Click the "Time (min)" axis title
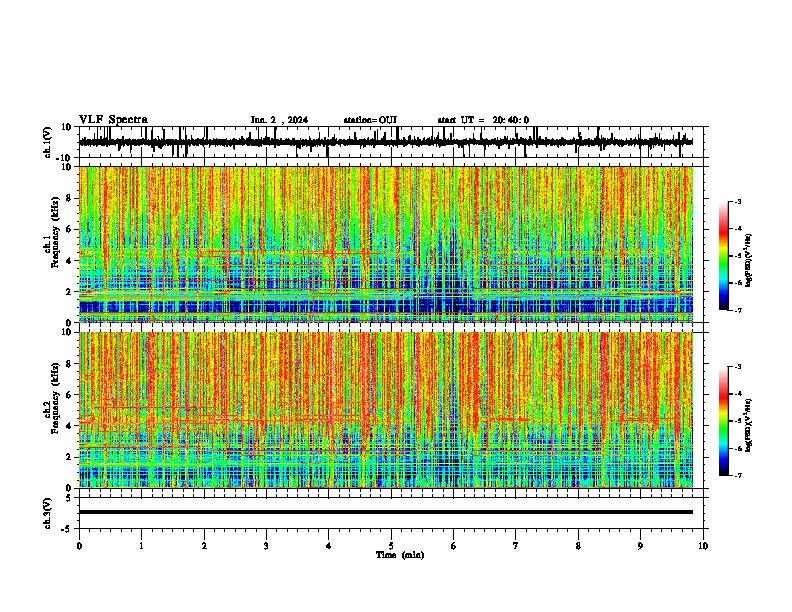792x612 pixels. (400, 555)
